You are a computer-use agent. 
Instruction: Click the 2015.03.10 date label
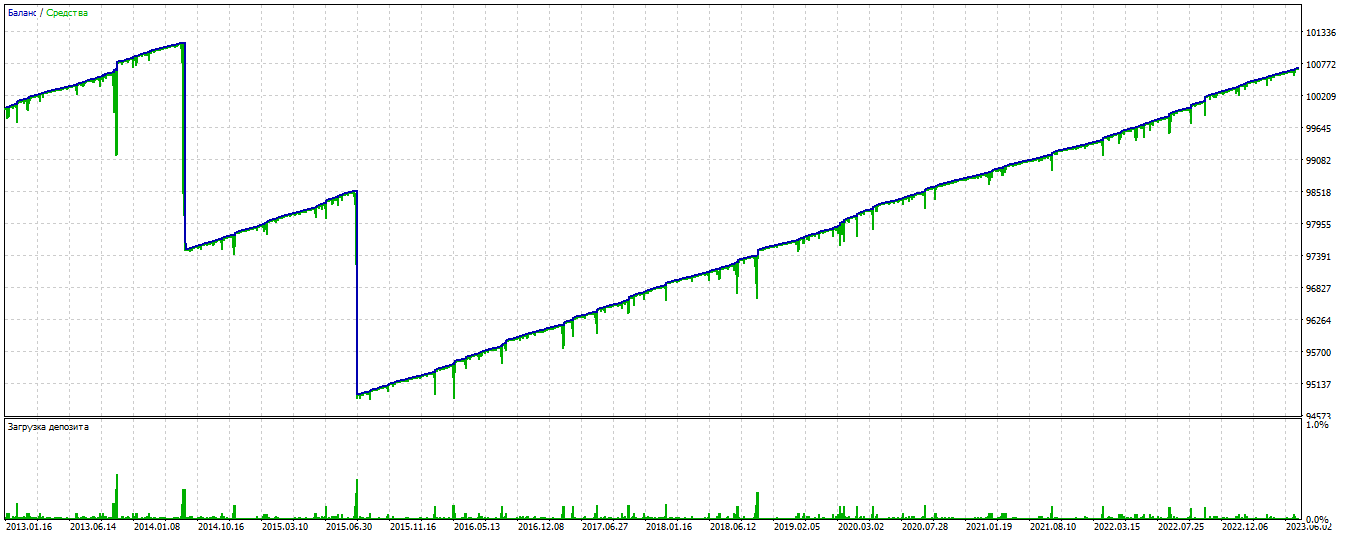click(285, 527)
